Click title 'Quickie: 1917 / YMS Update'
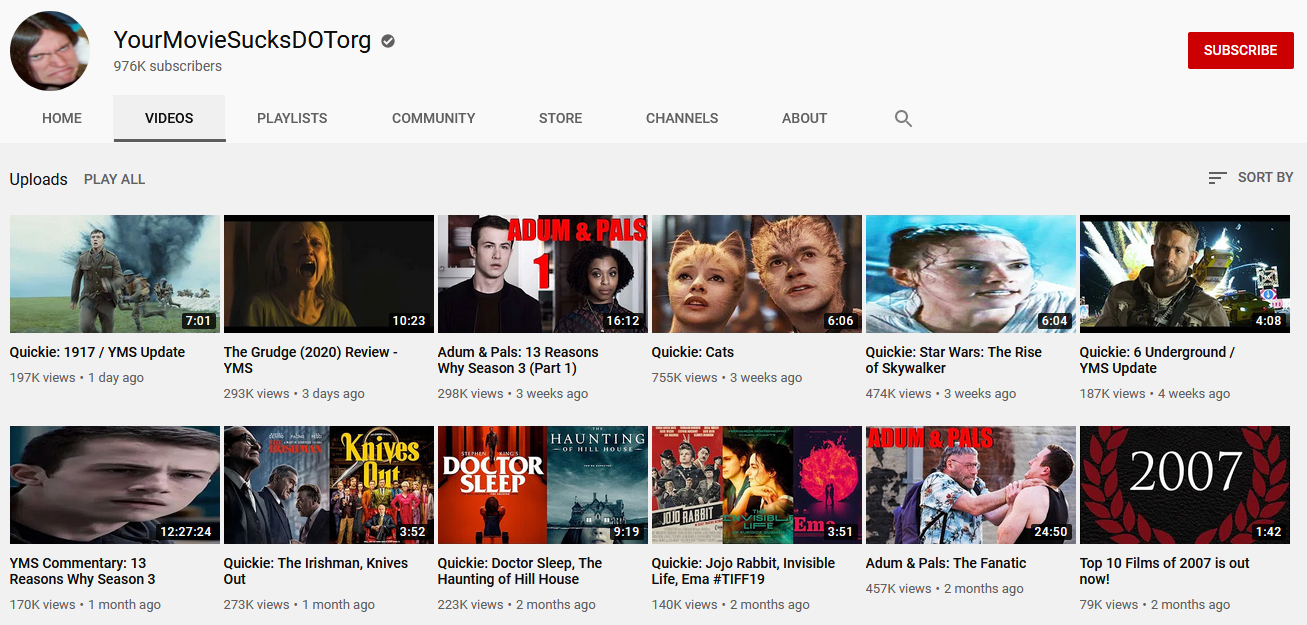 click(x=98, y=352)
